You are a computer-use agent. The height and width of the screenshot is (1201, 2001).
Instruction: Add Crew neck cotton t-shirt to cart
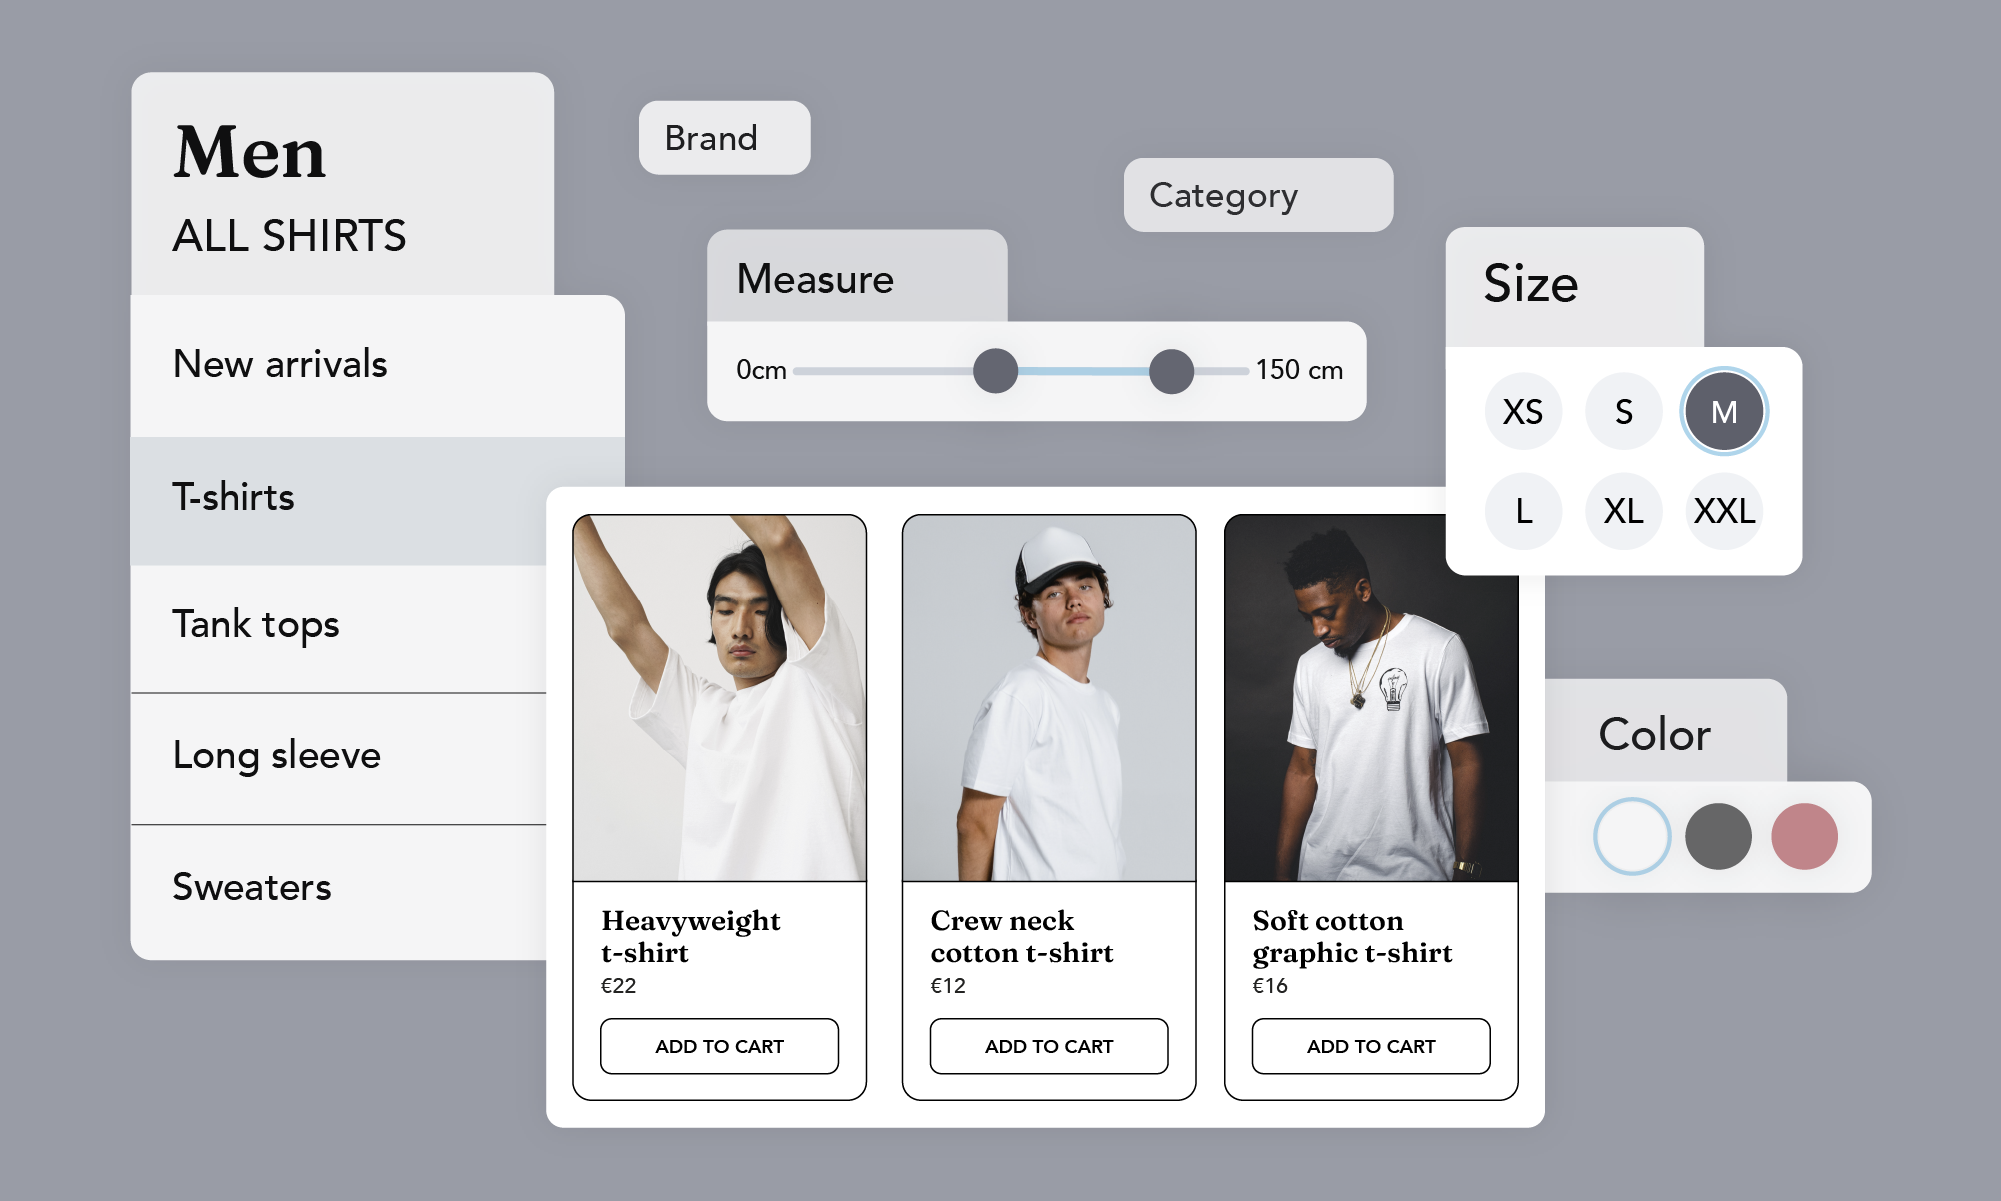tap(1048, 1046)
